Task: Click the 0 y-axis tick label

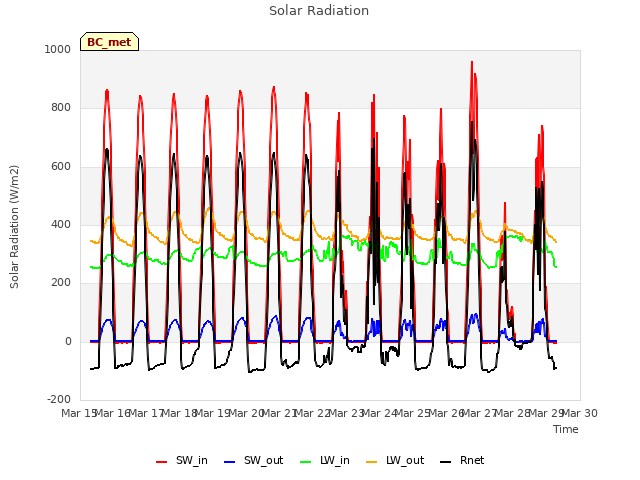Action: (68, 341)
